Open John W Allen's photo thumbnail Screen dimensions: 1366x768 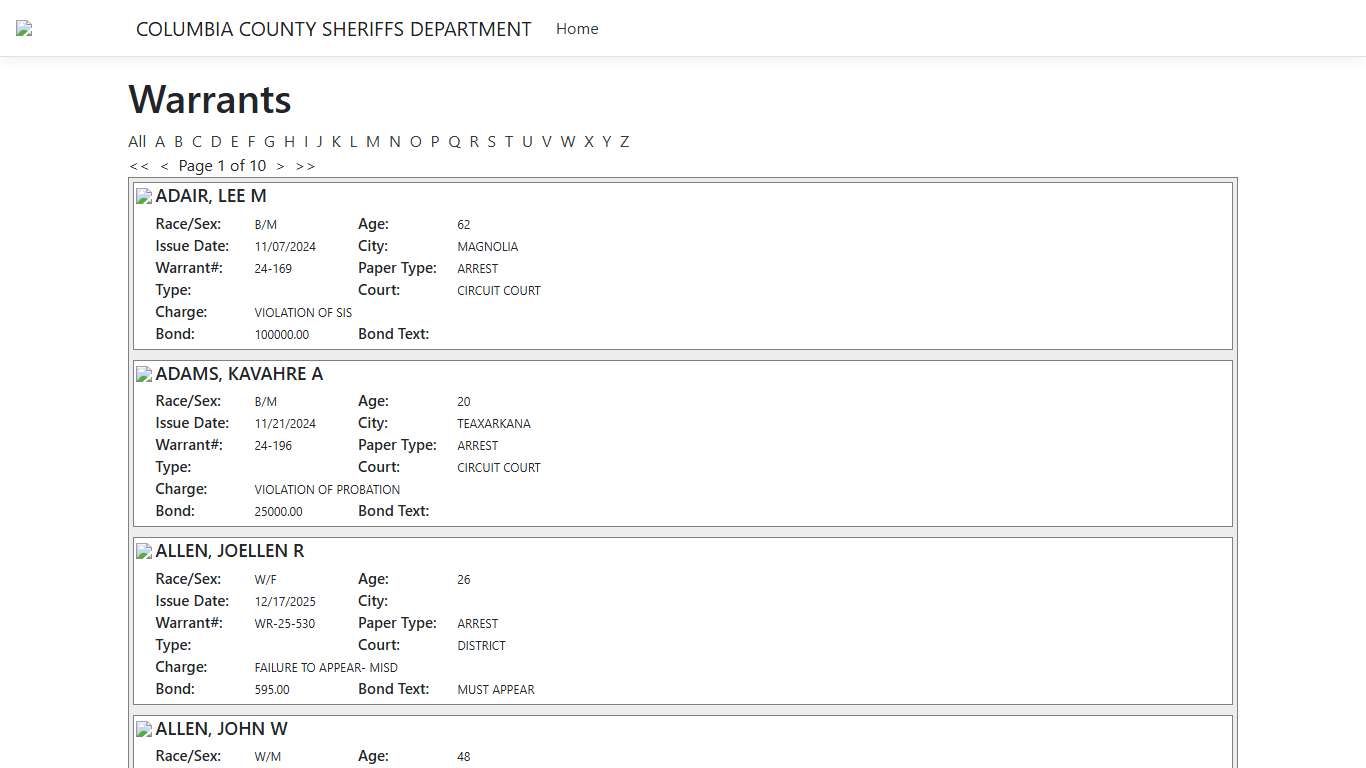point(144,730)
